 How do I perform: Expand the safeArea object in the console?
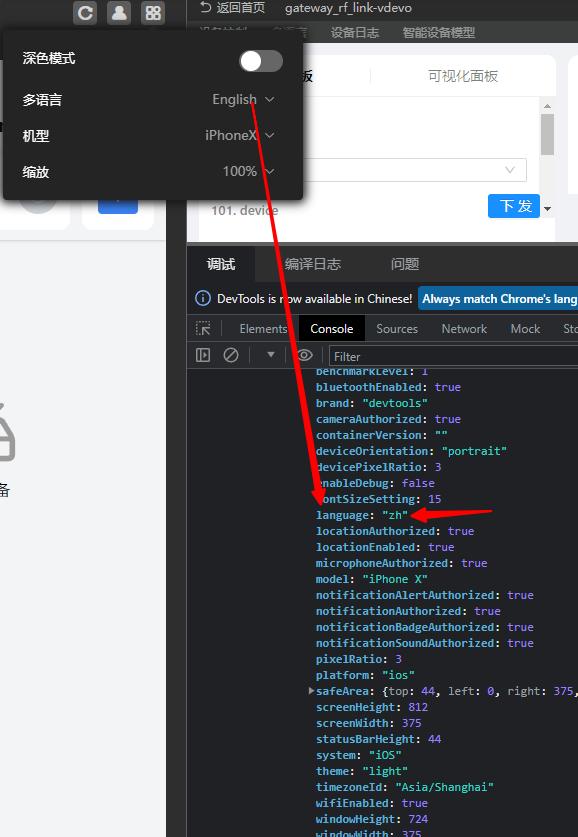click(311, 691)
